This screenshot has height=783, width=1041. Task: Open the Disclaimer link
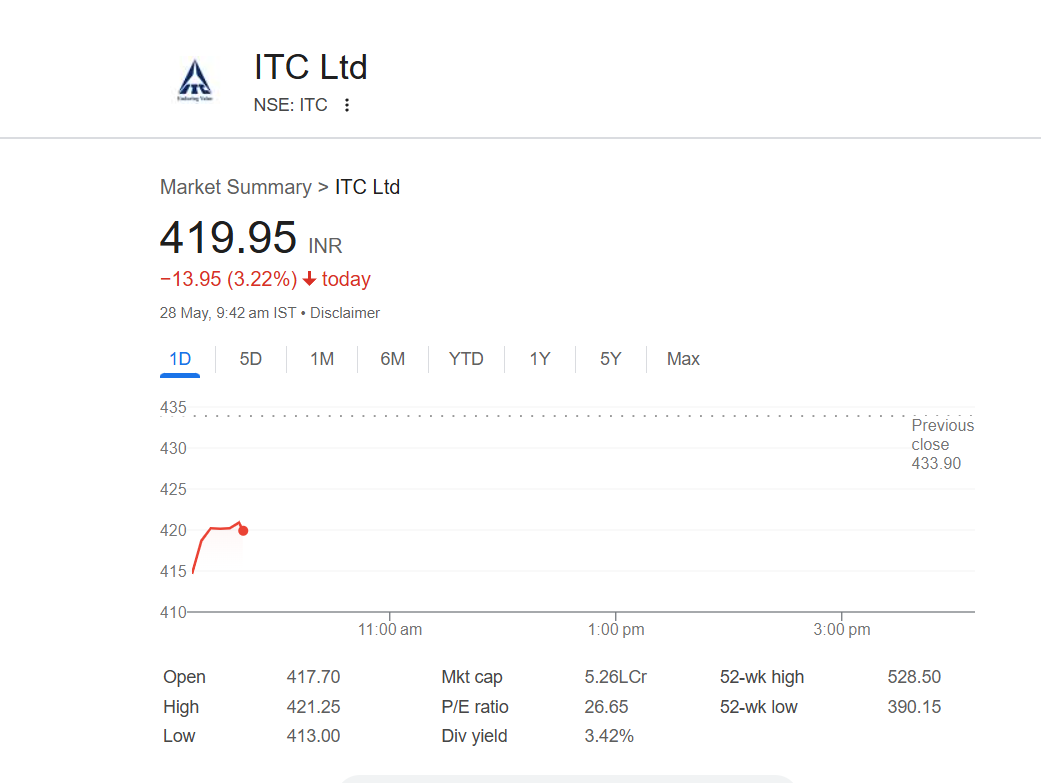click(345, 313)
